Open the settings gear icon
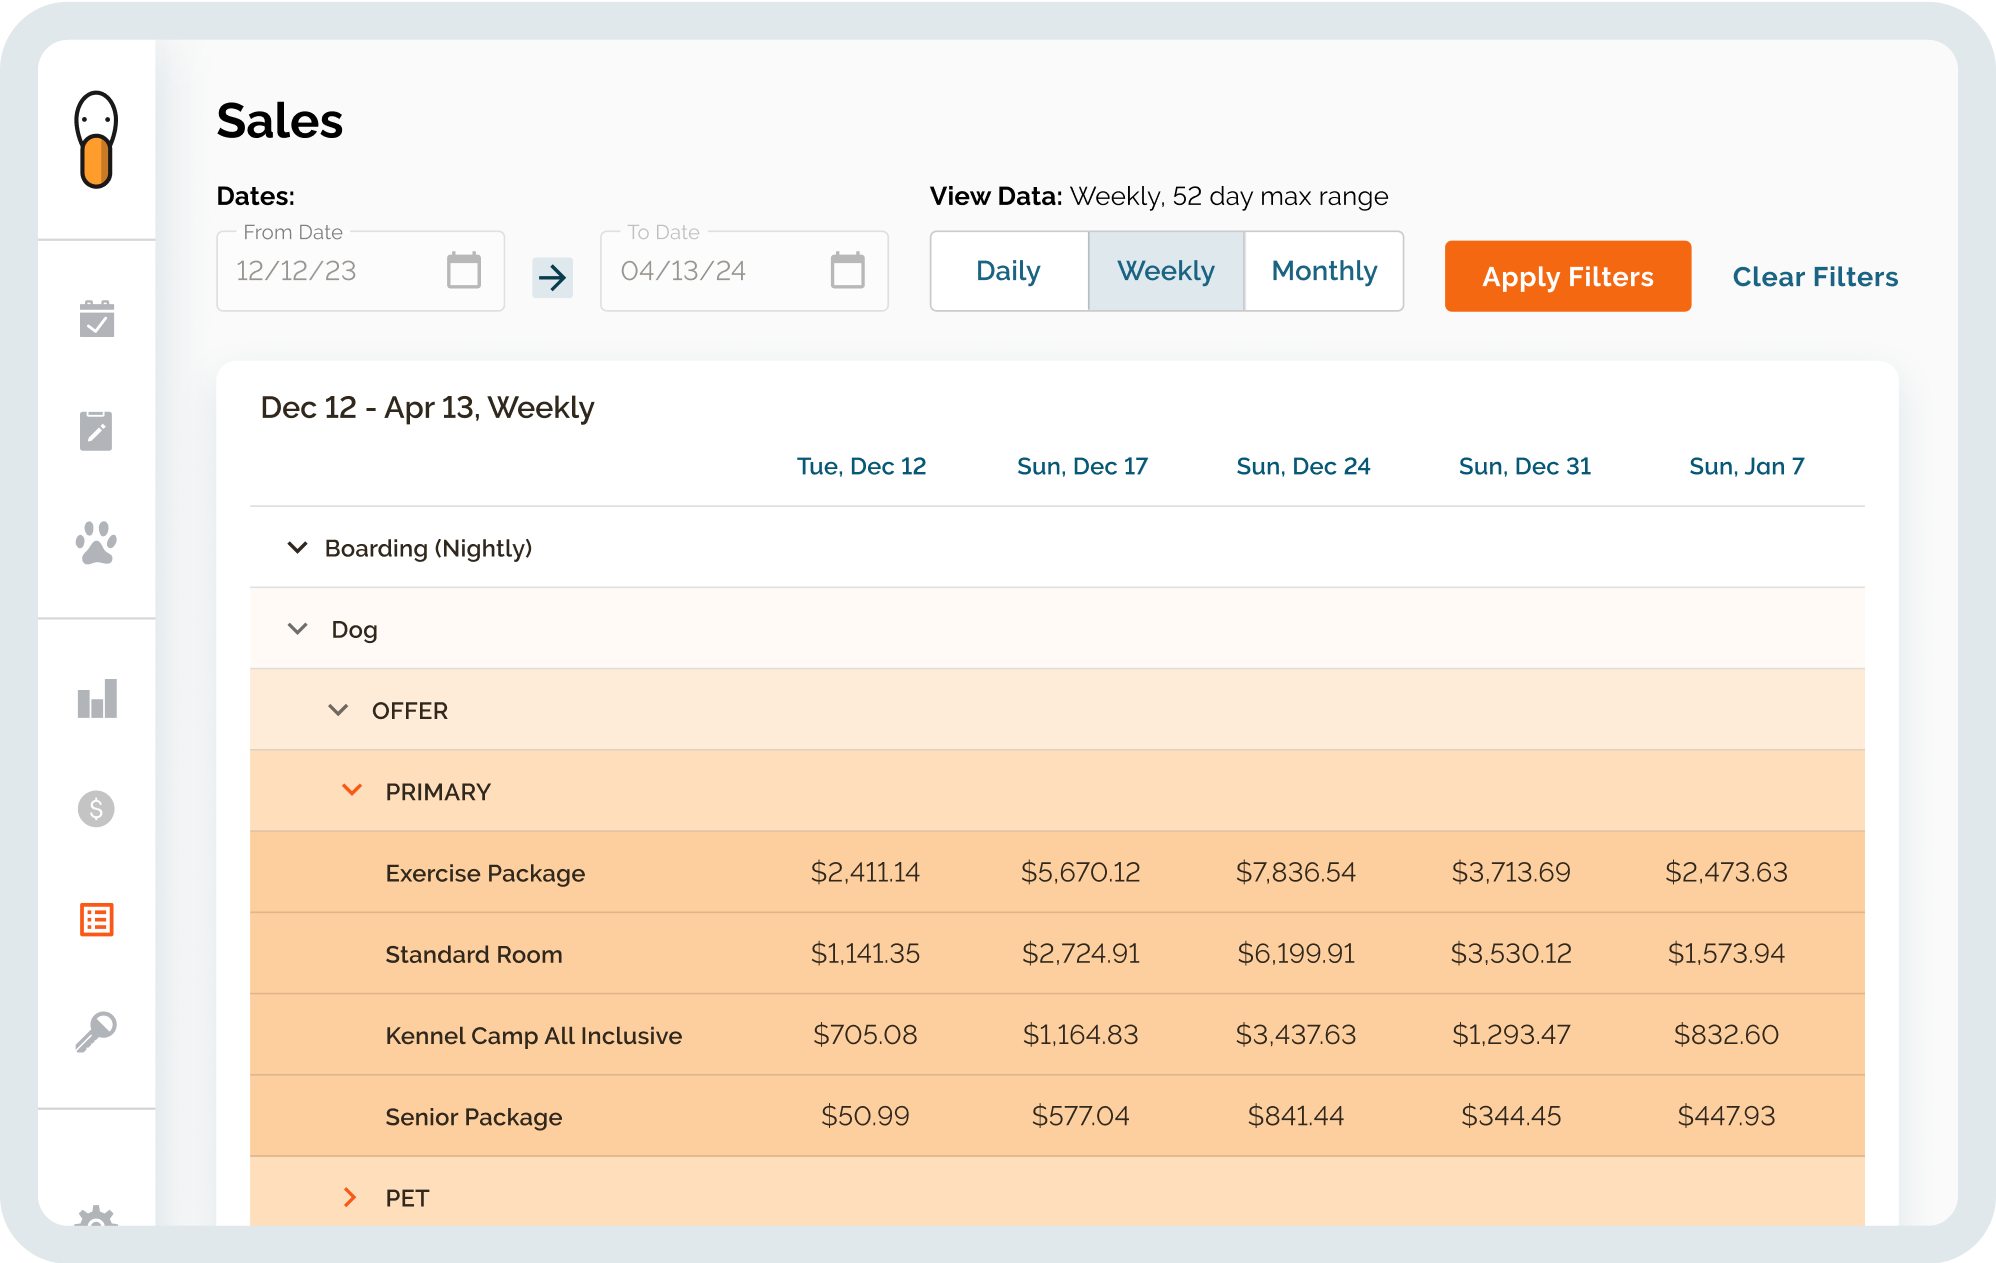This screenshot has height=1263, width=1996. [96, 1215]
